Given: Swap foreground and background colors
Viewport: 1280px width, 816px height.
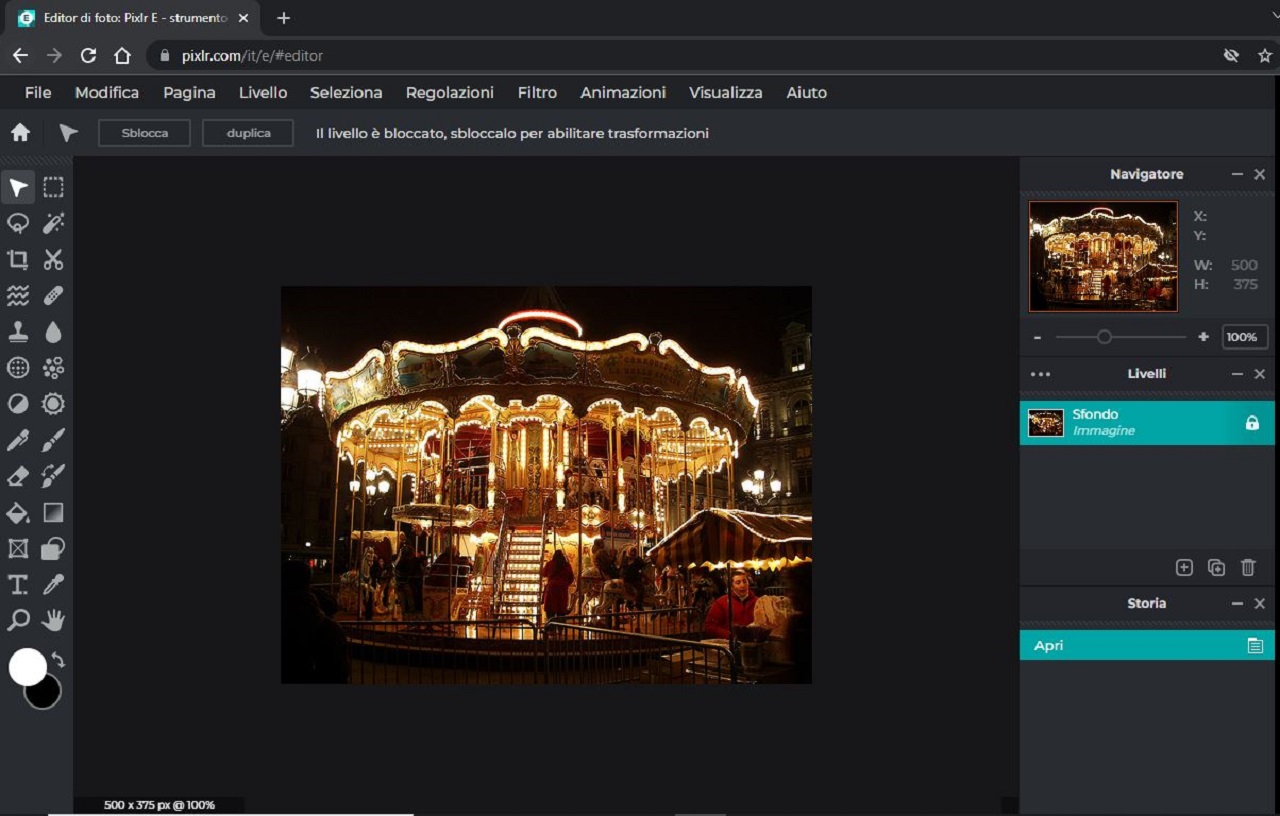Looking at the screenshot, I should tap(58, 660).
